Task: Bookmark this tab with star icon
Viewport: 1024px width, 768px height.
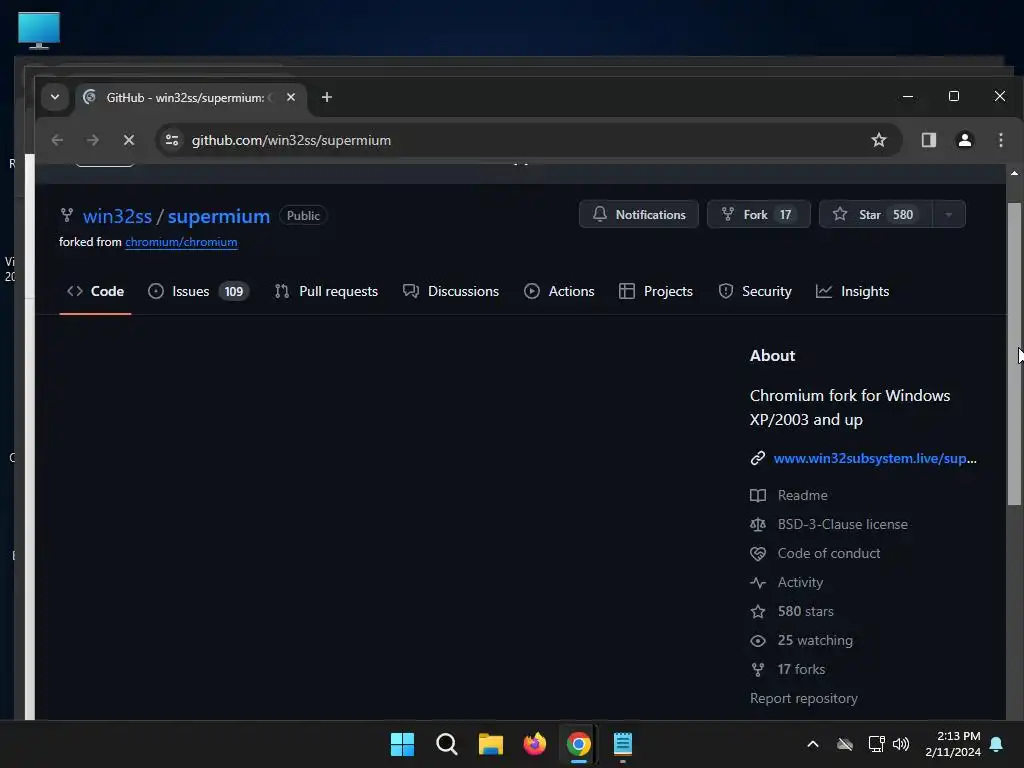Action: (x=879, y=140)
